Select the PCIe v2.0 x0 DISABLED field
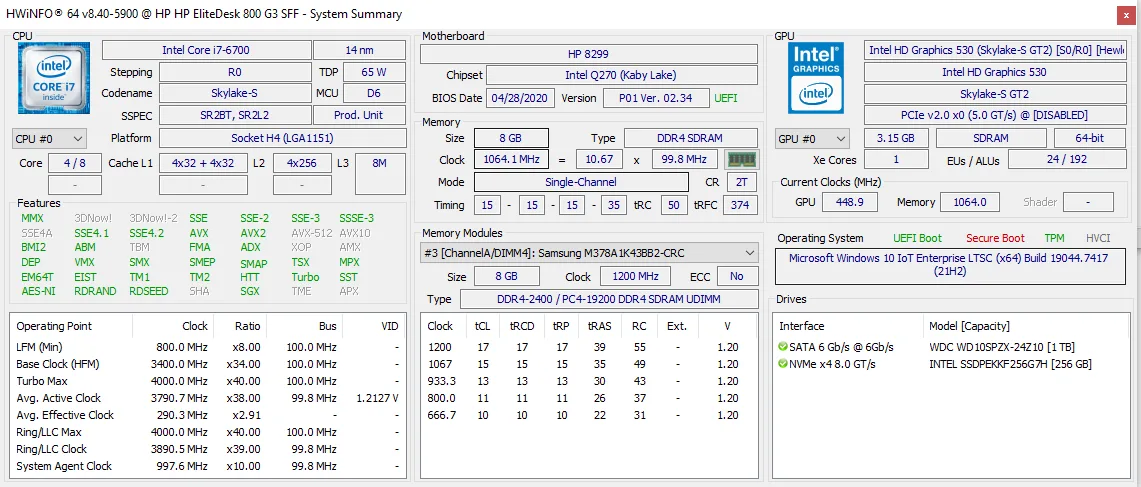This screenshot has width=1141, height=487. [995, 115]
